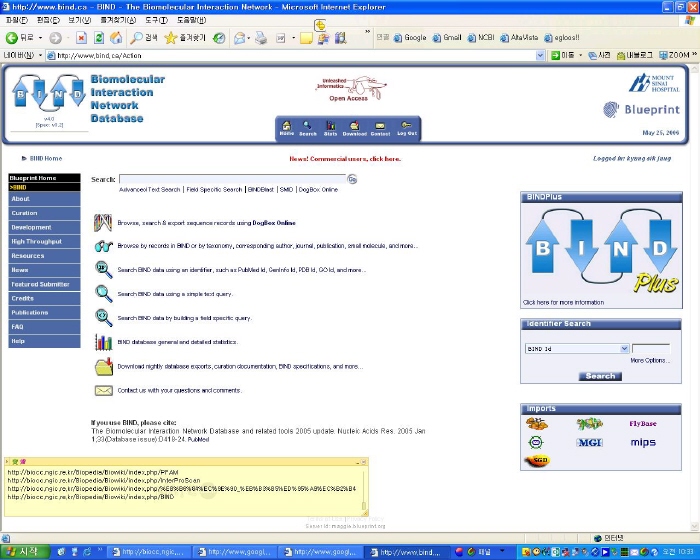The width and height of the screenshot is (700, 560).
Task: Click the Download icon in BIND navigation bar
Action: 355,128
